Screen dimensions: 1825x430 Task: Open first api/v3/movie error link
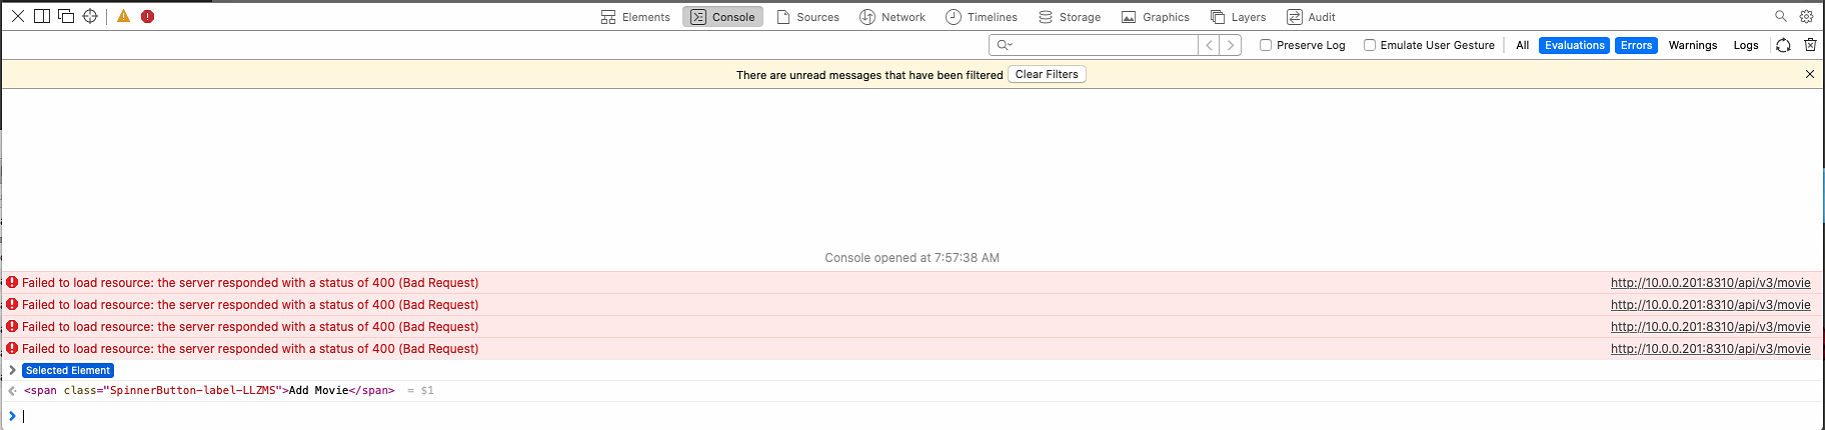(x=1710, y=283)
